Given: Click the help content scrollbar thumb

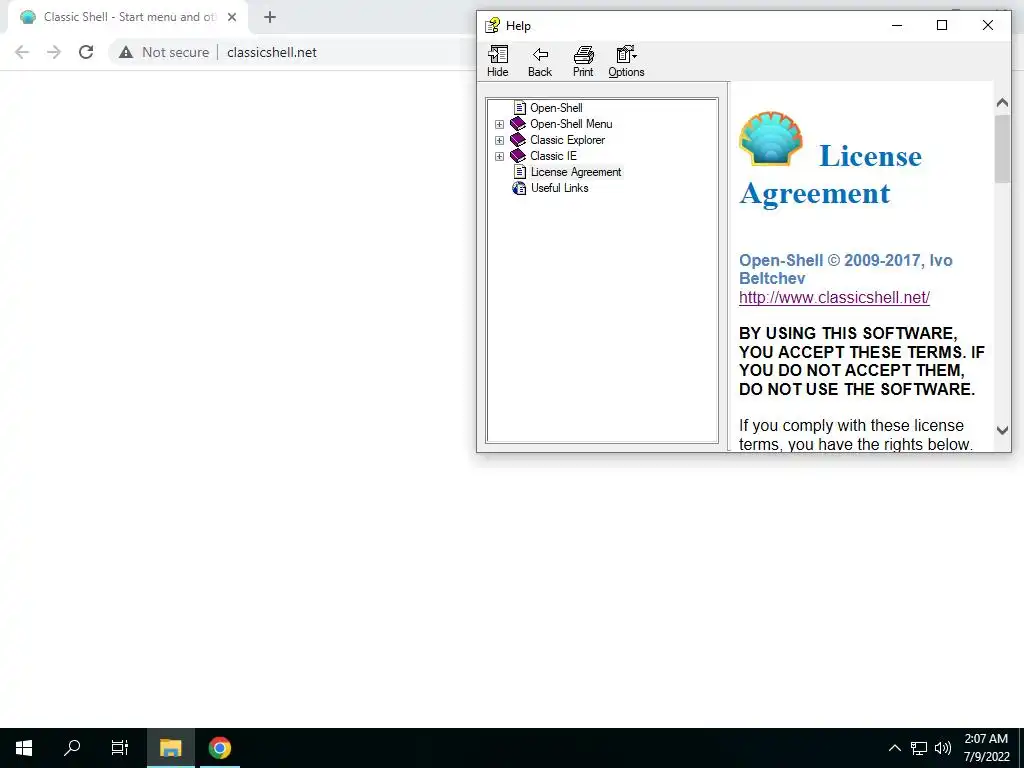Looking at the screenshot, I should [x=1002, y=149].
